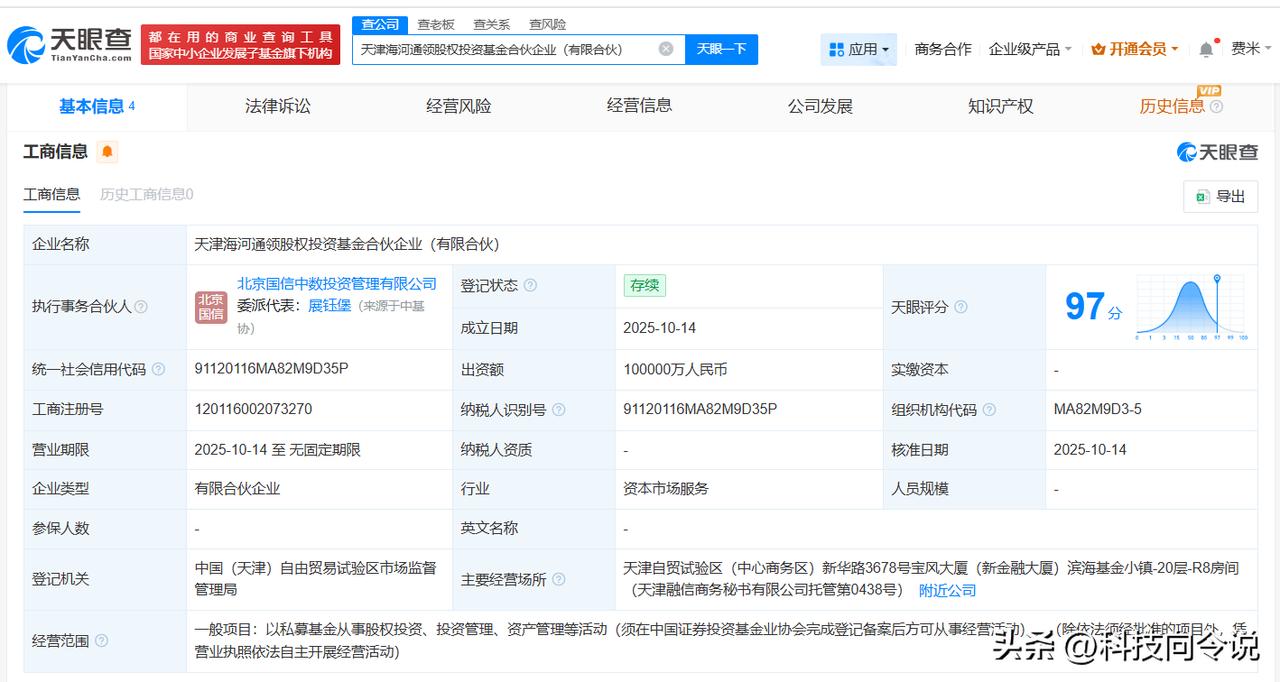This screenshot has width=1280, height=682.
Task: Click help icon next to 执行事务合伙人
Action: (141, 307)
